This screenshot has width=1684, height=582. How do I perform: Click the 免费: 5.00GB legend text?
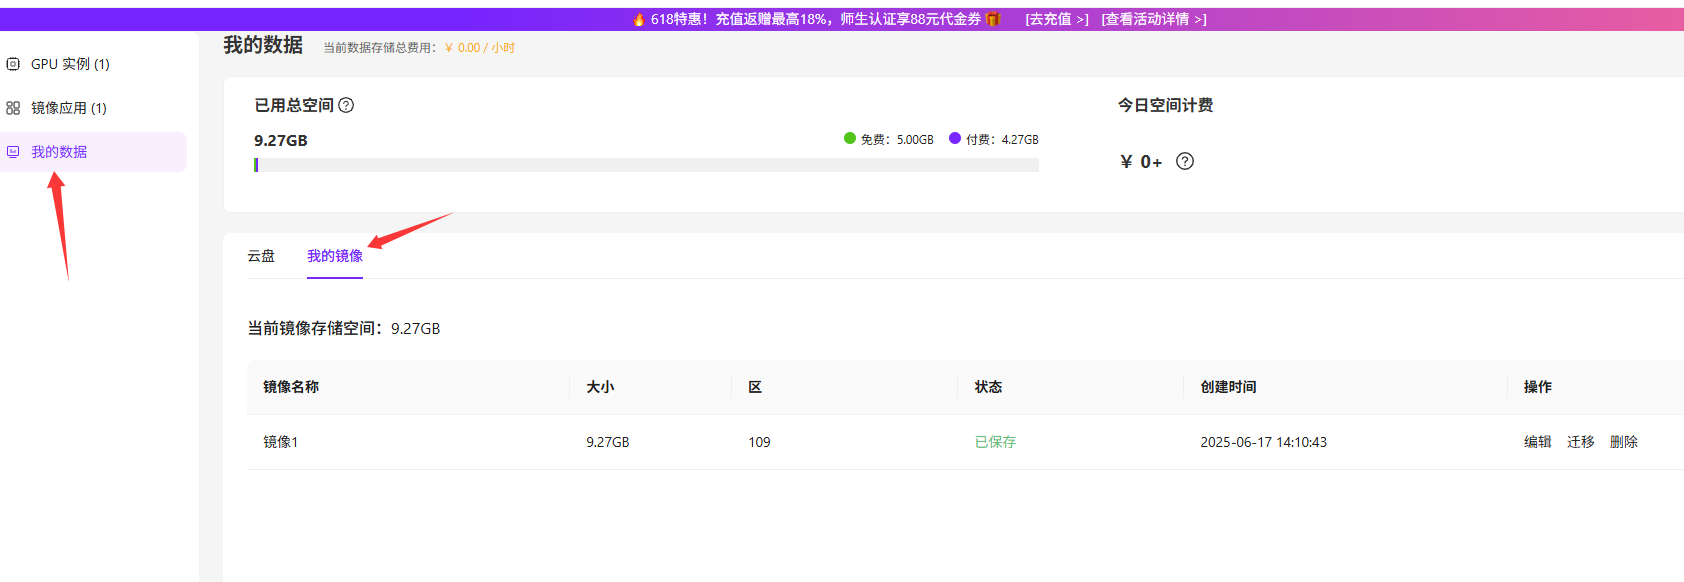coord(897,140)
